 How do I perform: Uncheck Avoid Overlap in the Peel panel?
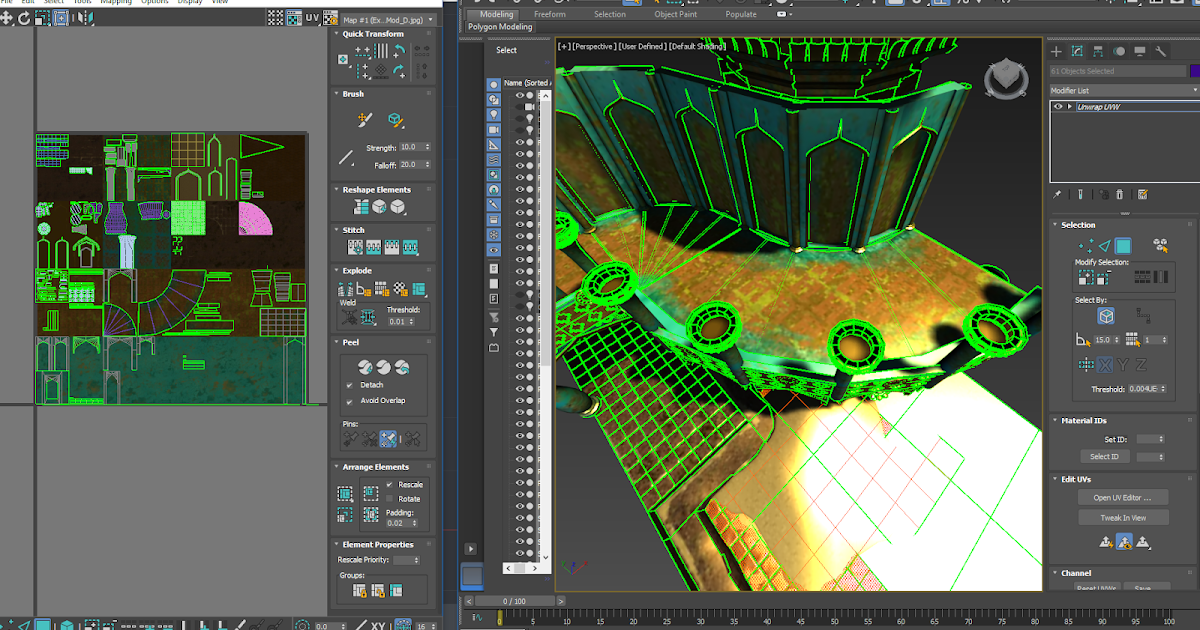coord(348,401)
